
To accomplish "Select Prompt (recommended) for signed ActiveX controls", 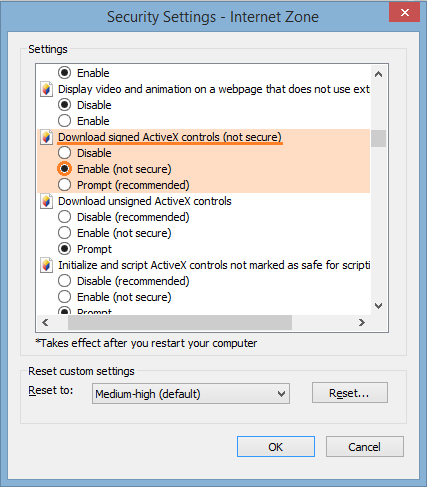I will 64,185.
